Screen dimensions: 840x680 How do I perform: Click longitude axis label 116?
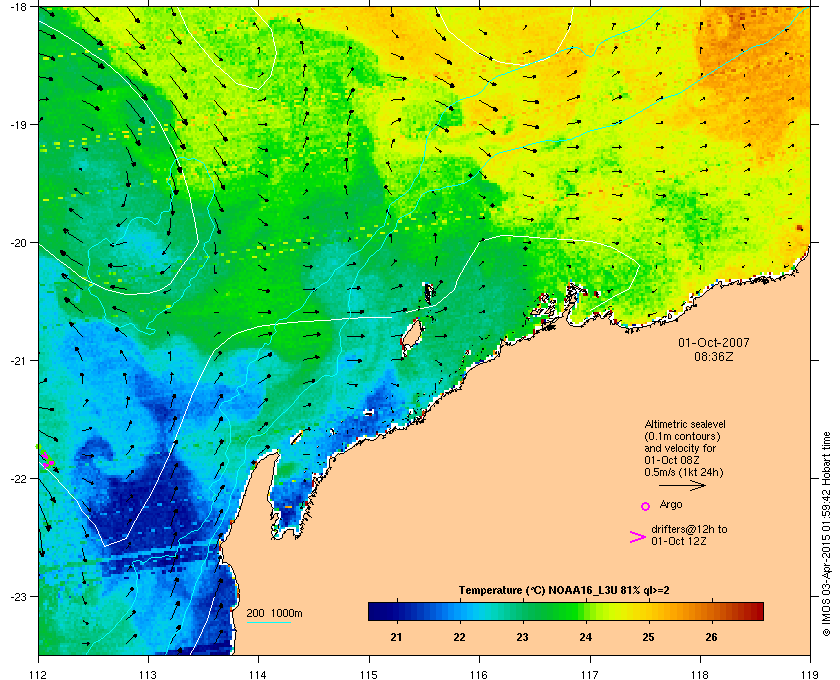click(479, 674)
